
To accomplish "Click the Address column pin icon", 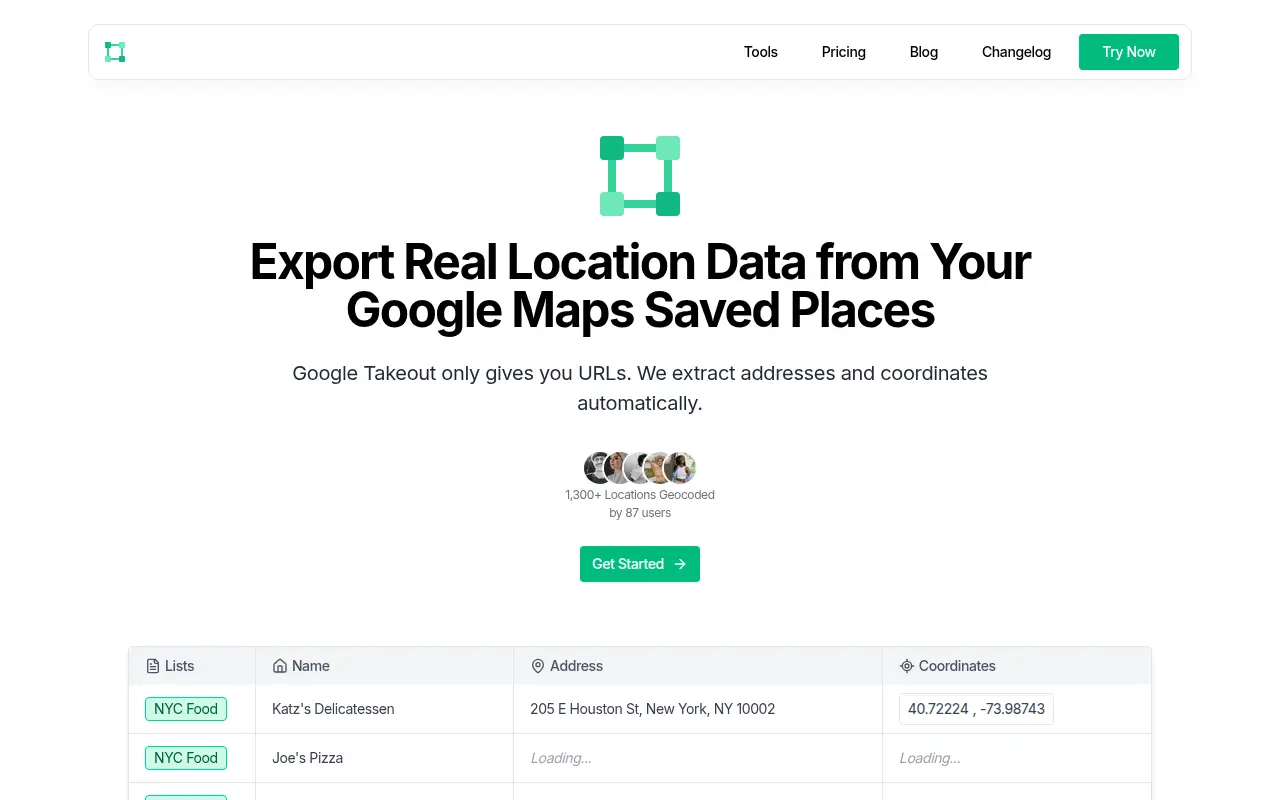I will (538, 666).
